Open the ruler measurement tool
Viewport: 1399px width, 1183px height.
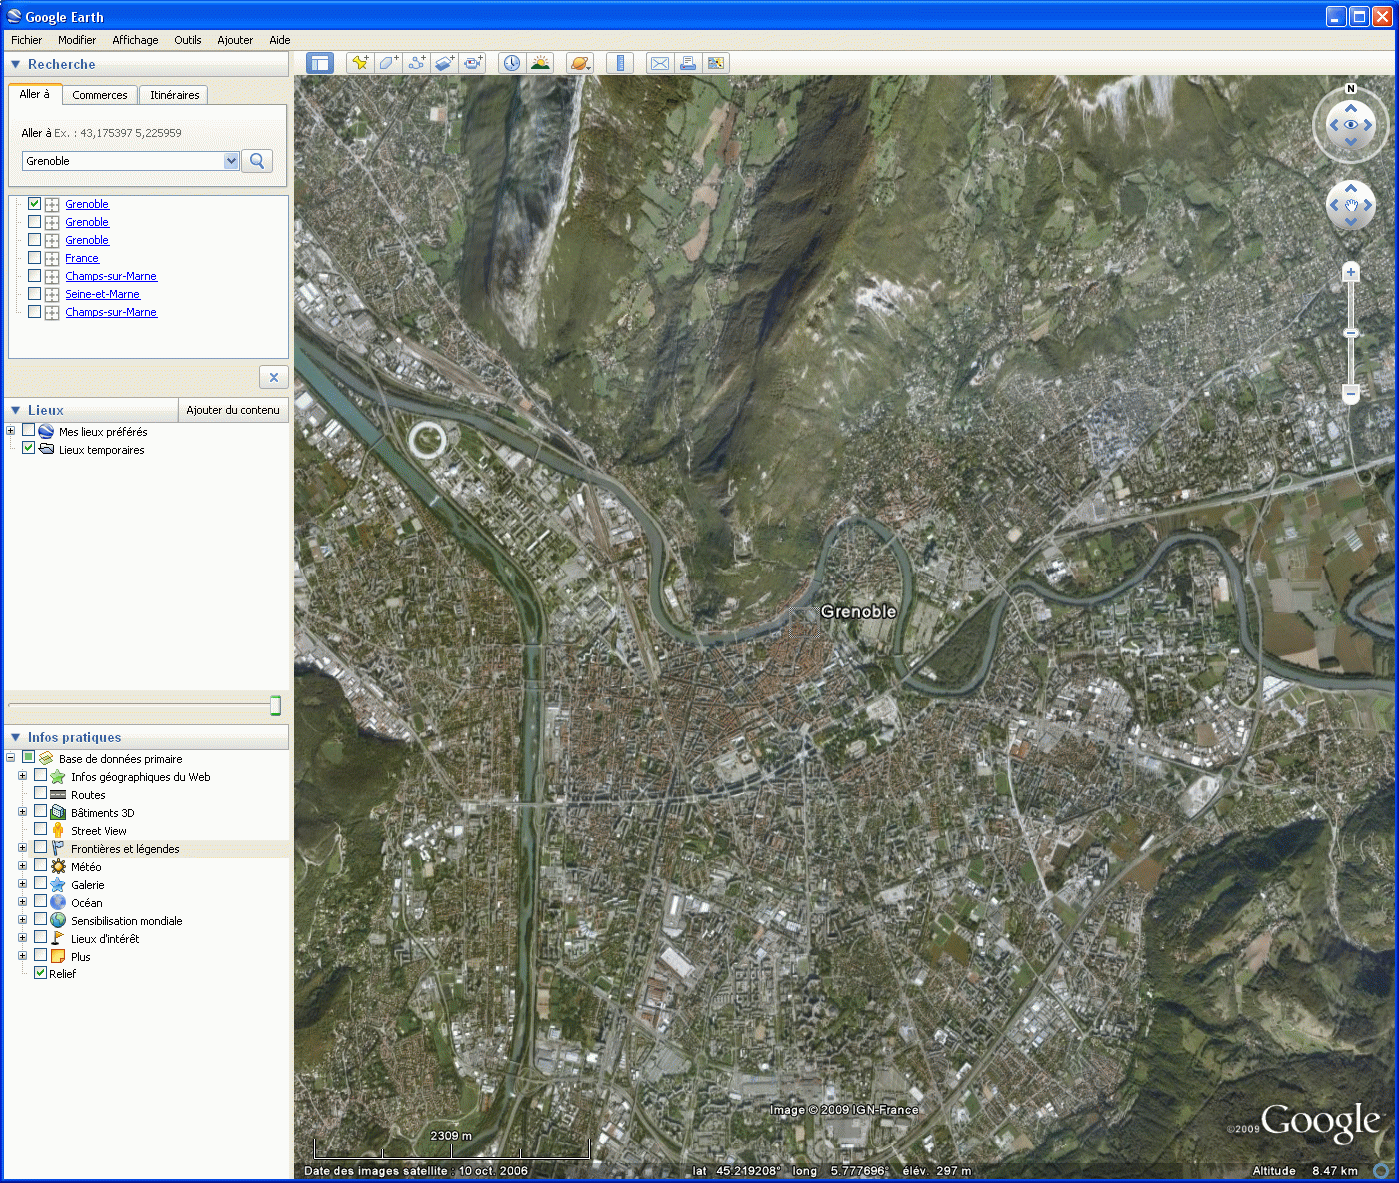[x=620, y=63]
